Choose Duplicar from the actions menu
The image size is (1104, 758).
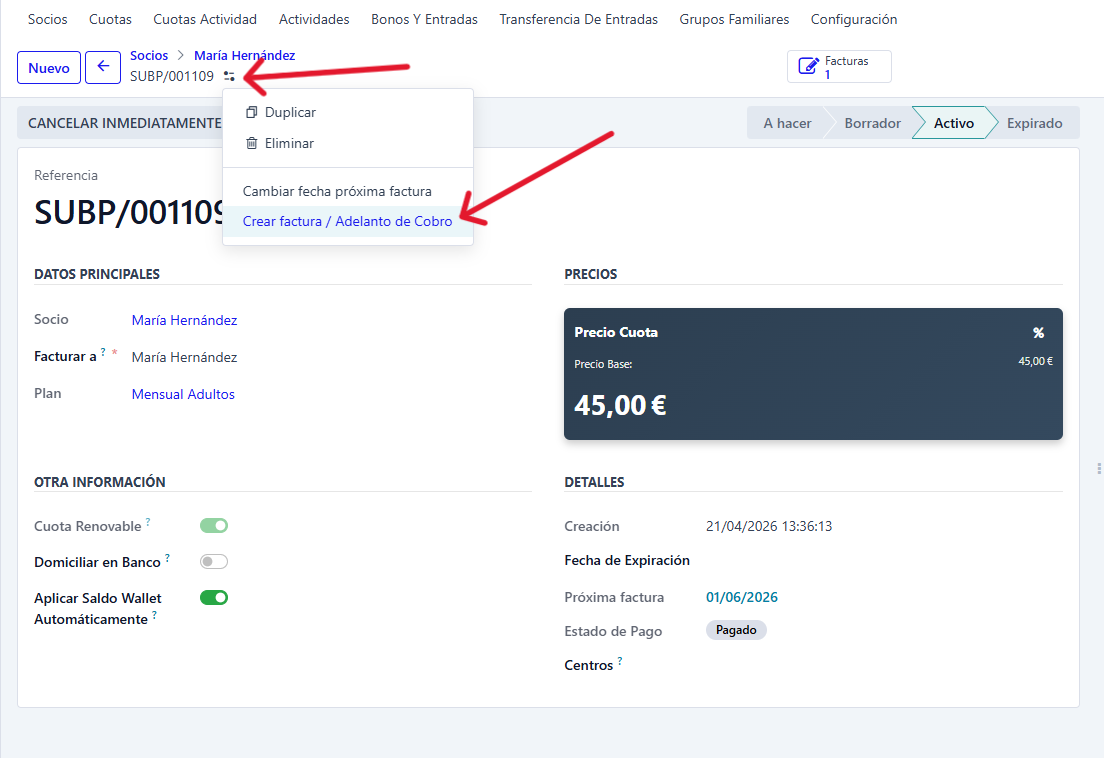290,113
